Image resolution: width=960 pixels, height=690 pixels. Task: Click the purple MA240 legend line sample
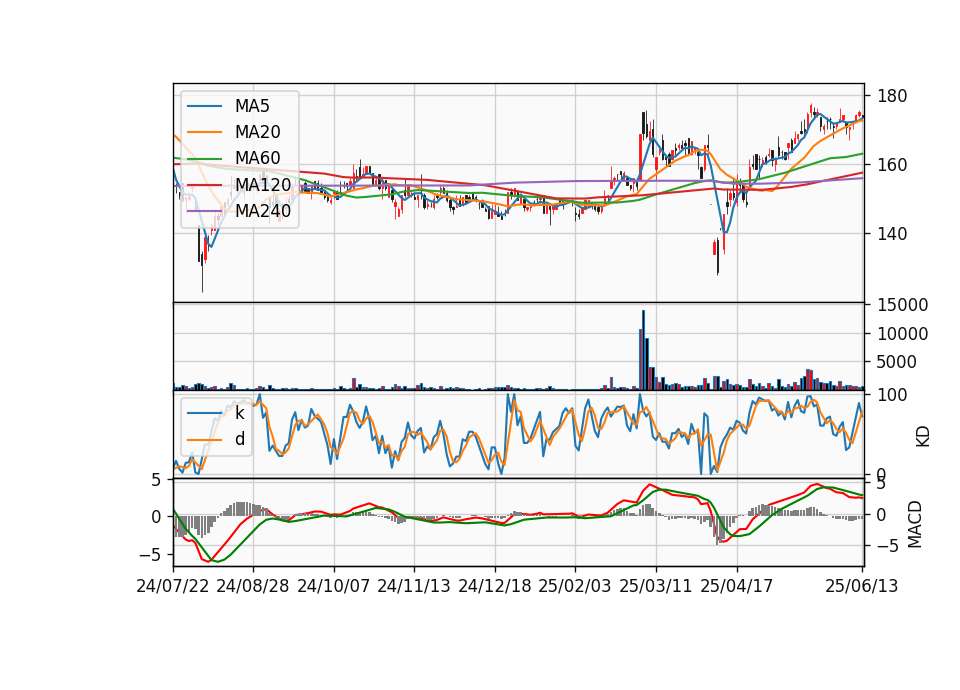click(x=204, y=211)
